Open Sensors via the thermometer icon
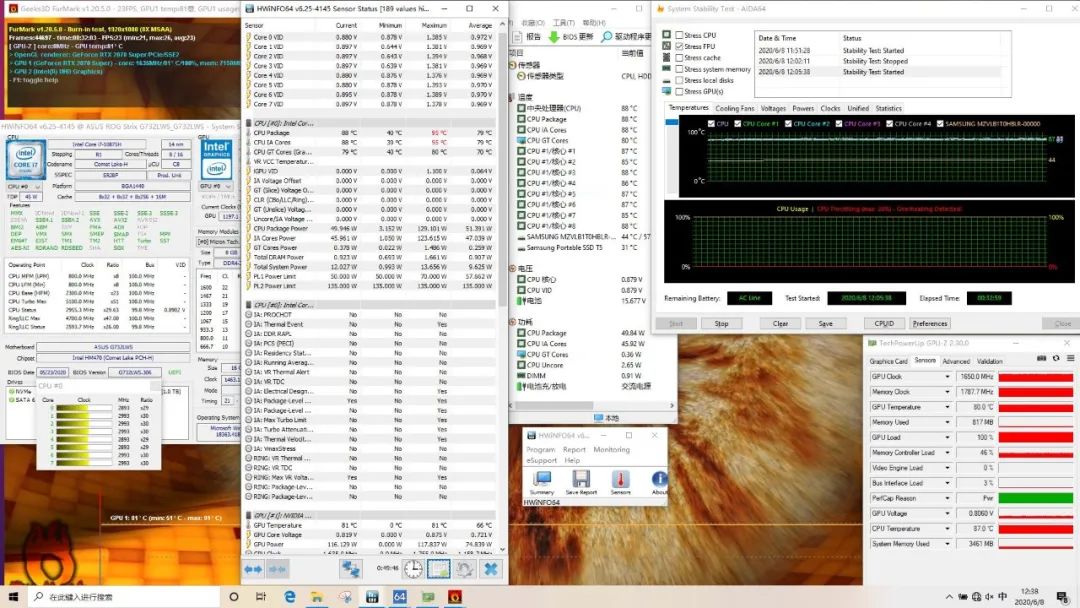The height and width of the screenshot is (608, 1080). (620, 481)
